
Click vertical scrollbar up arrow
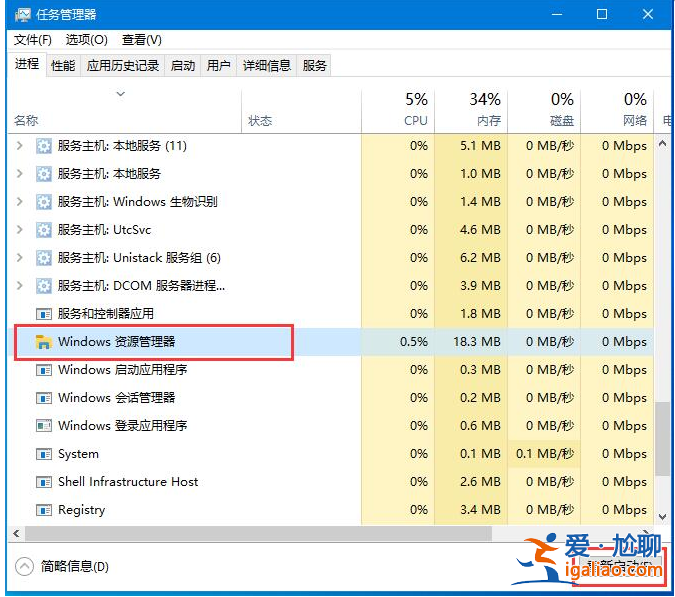coord(662,144)
